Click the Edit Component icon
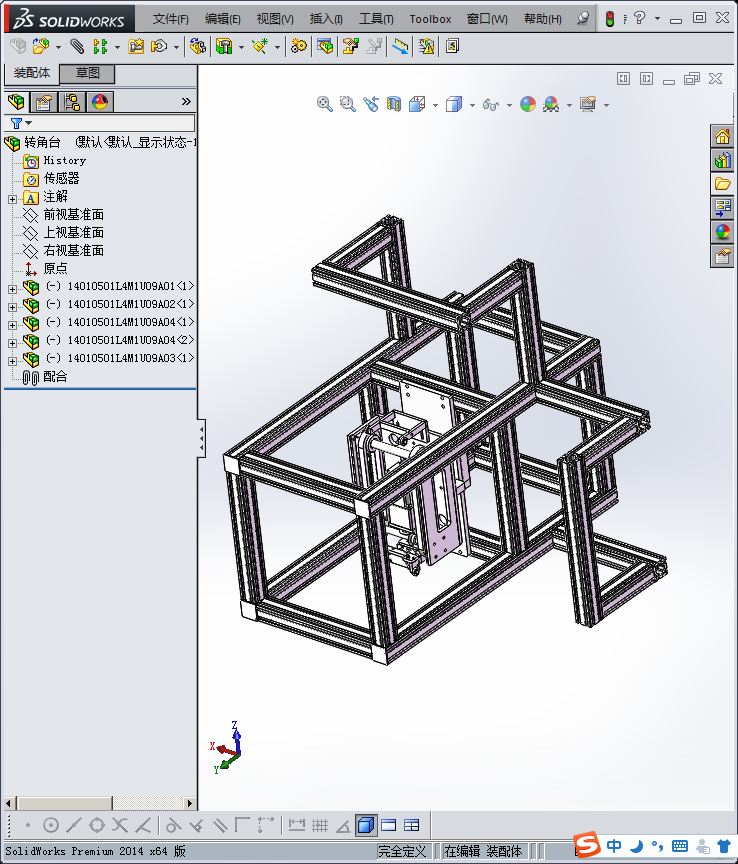 18,46
